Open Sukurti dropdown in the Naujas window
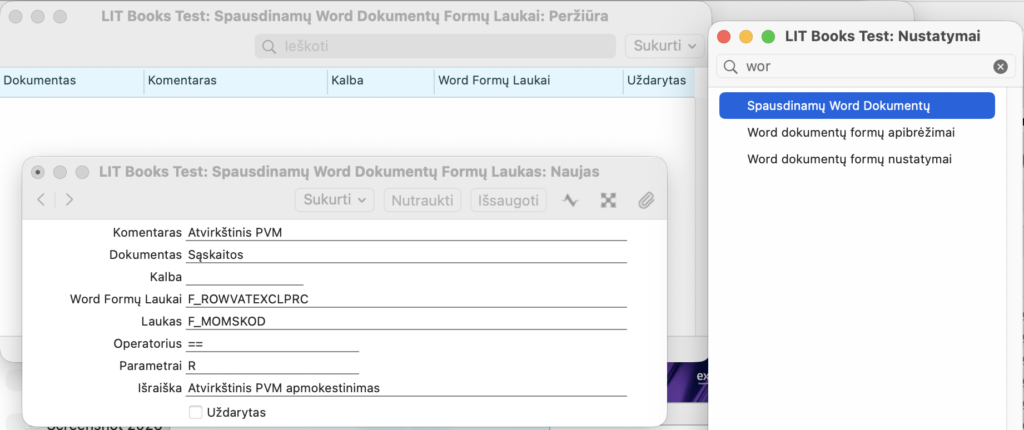The image size is (1024, 430). [334, 200]
